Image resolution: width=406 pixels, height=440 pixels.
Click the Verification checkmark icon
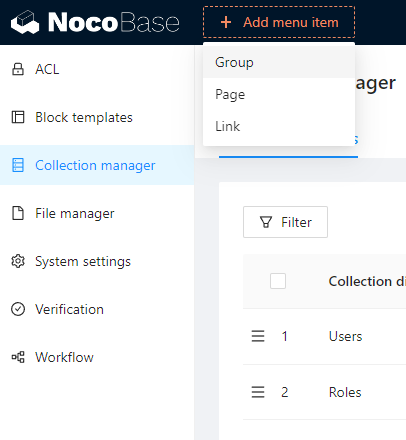pos(18,309)
